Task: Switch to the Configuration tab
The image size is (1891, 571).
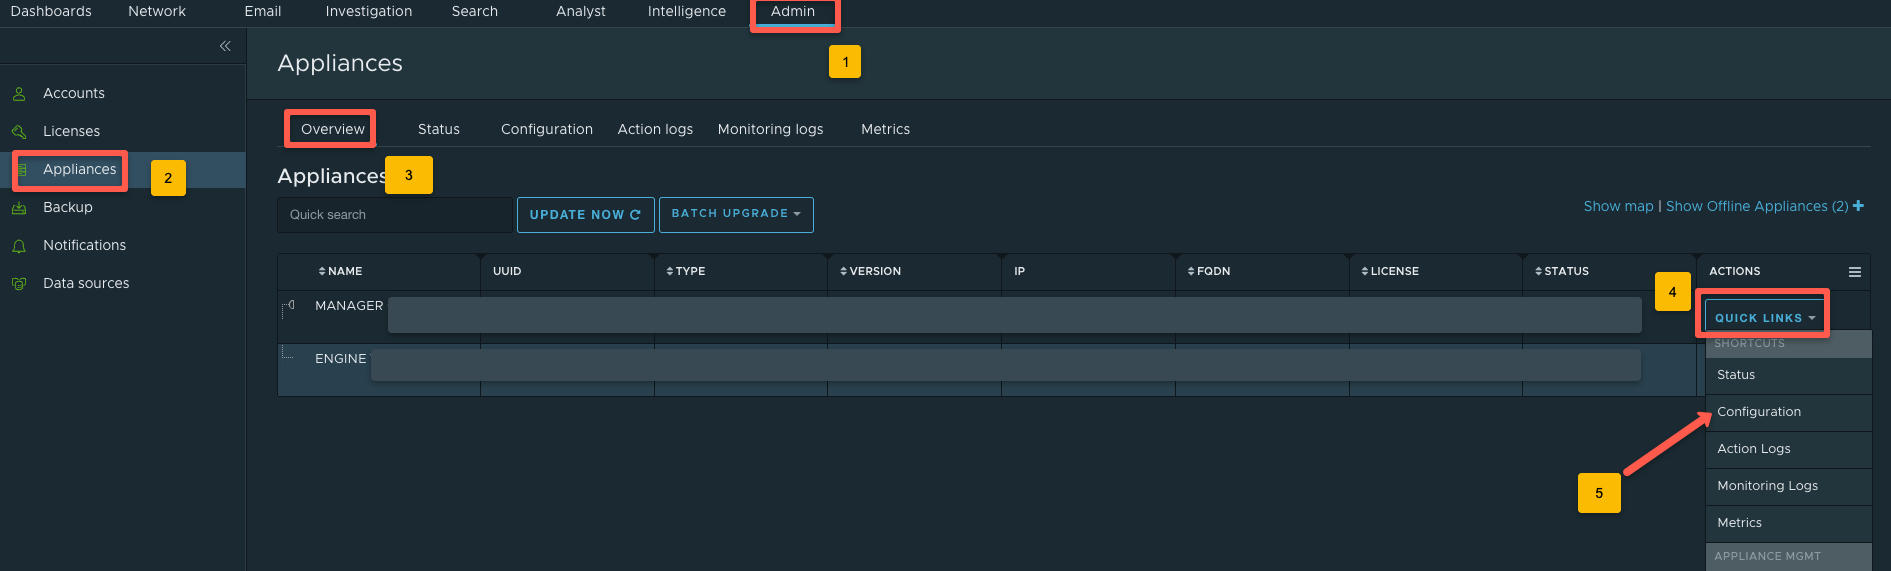Action: tap(547, 129)
